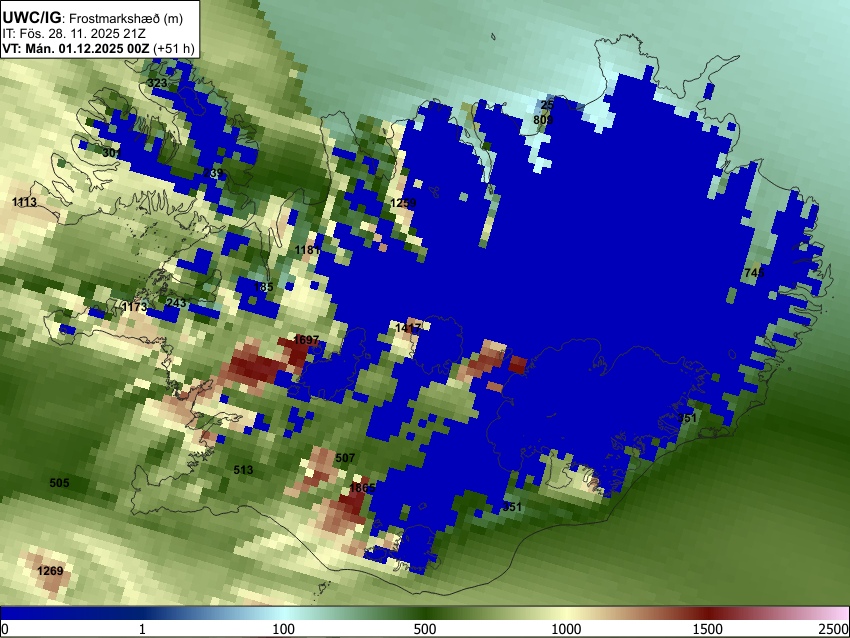The image size is (850, 638).
Task: Click the map value 513
Action: [x=243, y=470]
